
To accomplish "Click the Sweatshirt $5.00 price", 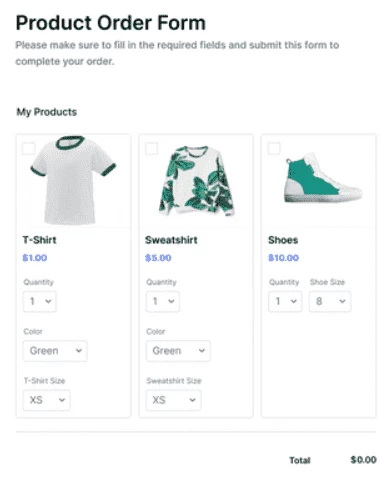I will coord(158,258).
